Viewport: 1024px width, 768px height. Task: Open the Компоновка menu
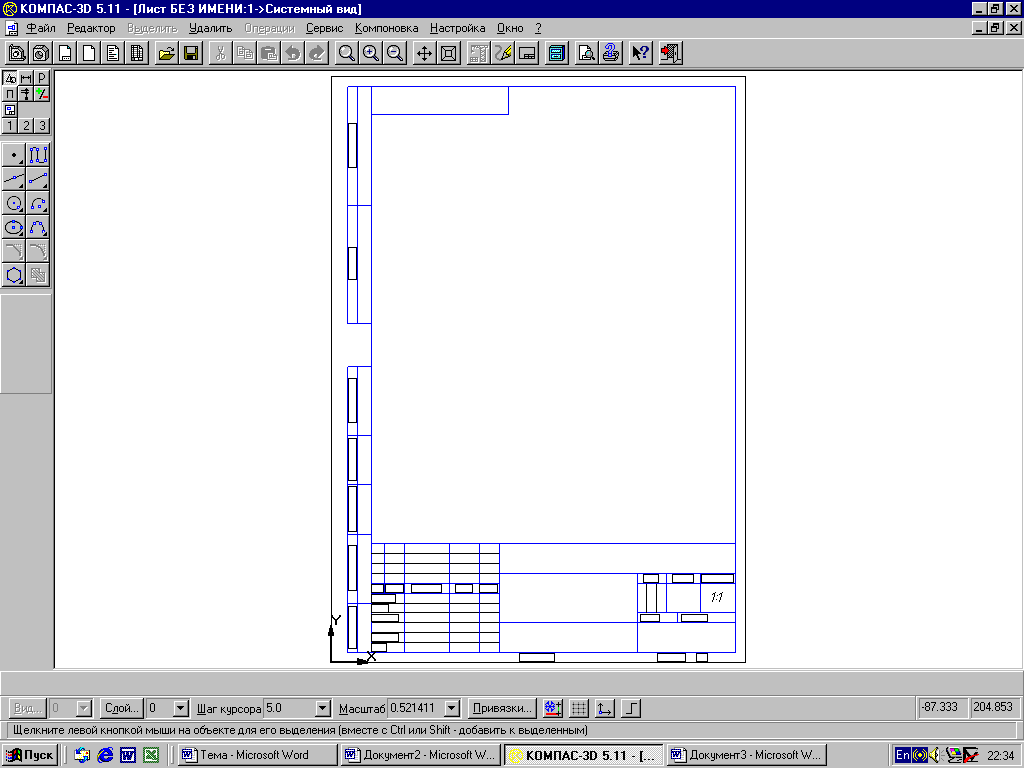[x=387, y=28]
